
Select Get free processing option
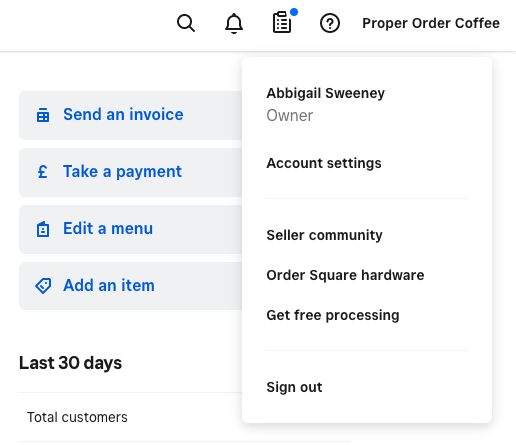pos(333,315)
